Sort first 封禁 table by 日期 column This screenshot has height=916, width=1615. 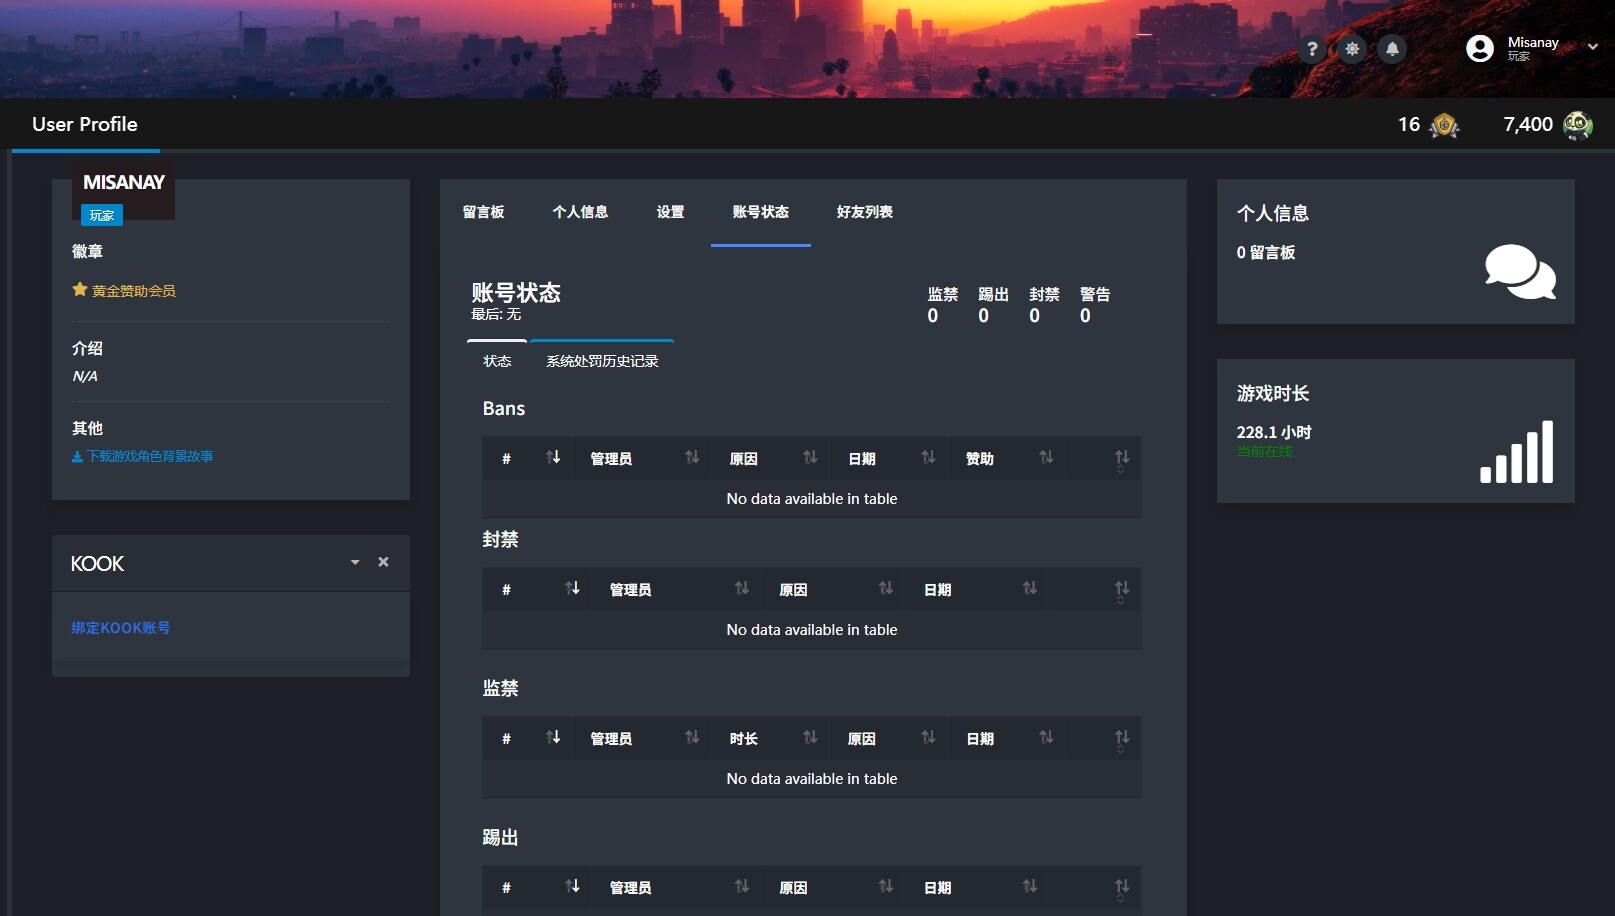tap(976, 589)
